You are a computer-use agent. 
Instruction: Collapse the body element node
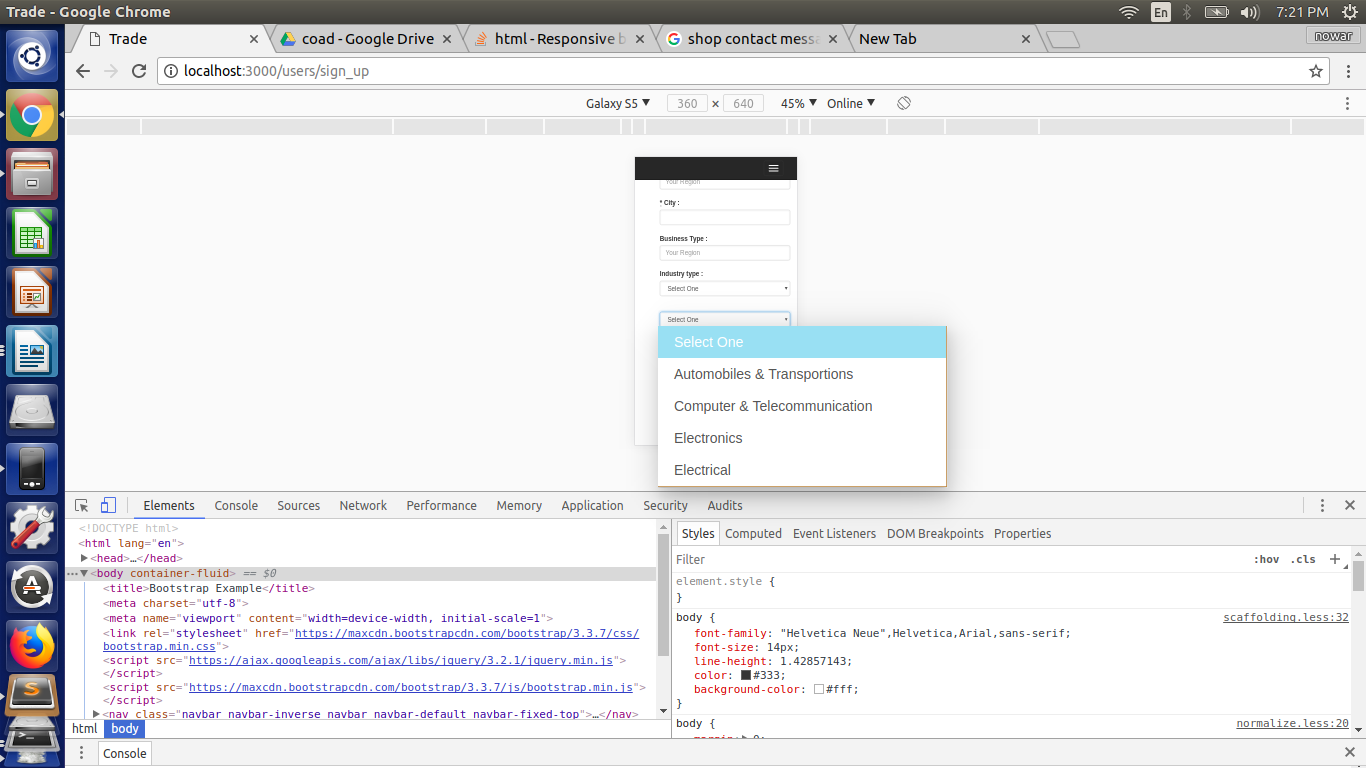coord(85,573)
